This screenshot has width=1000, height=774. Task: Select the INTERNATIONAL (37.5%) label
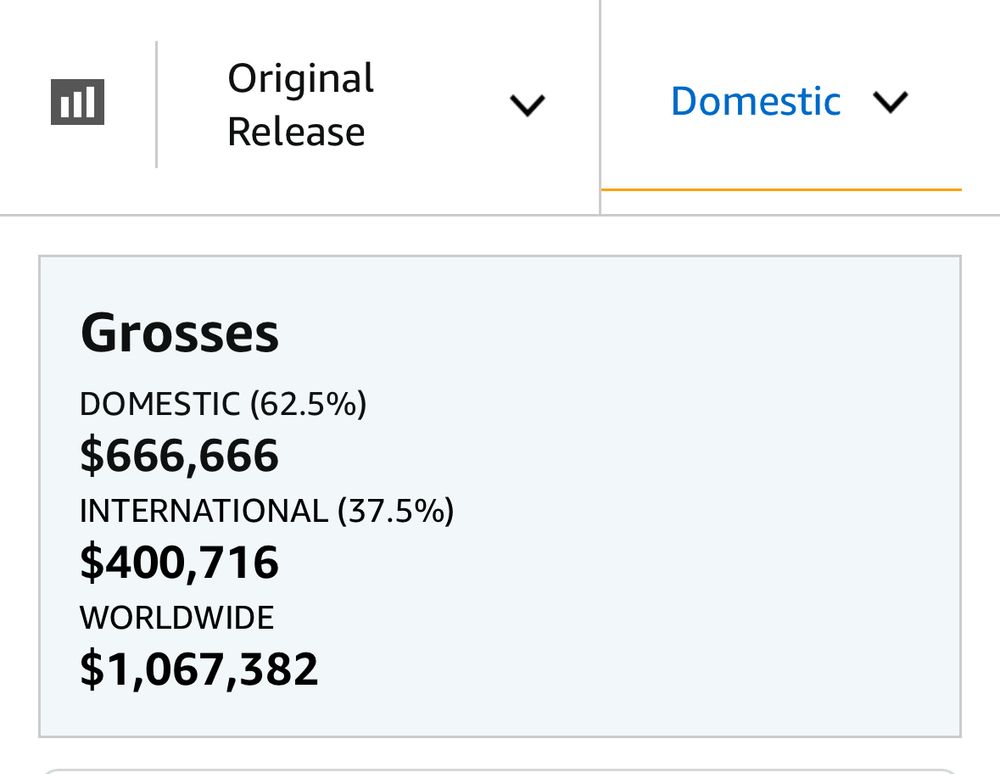pyautogui.click(x=267, y=511)
